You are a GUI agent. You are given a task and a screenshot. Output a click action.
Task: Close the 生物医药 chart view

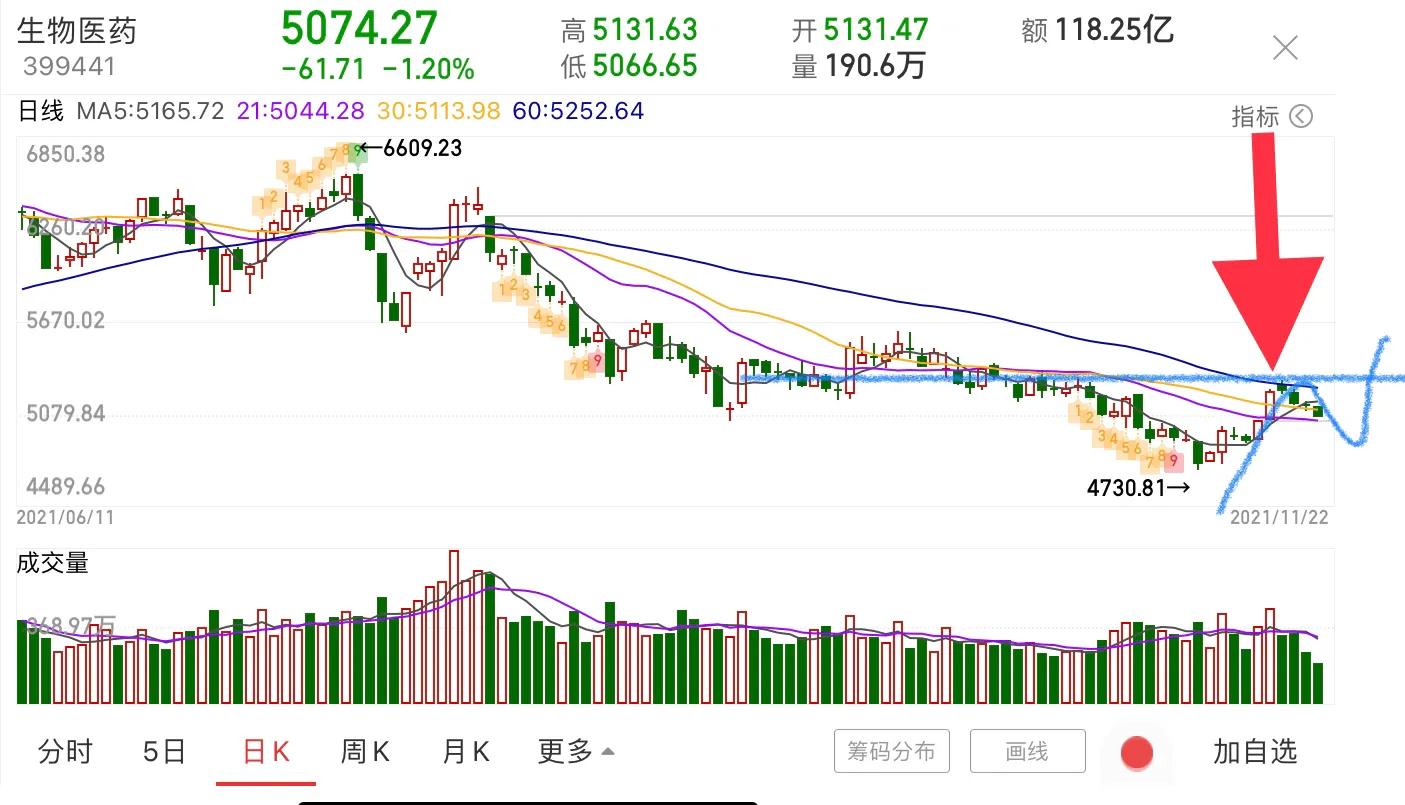(1285, 47)
